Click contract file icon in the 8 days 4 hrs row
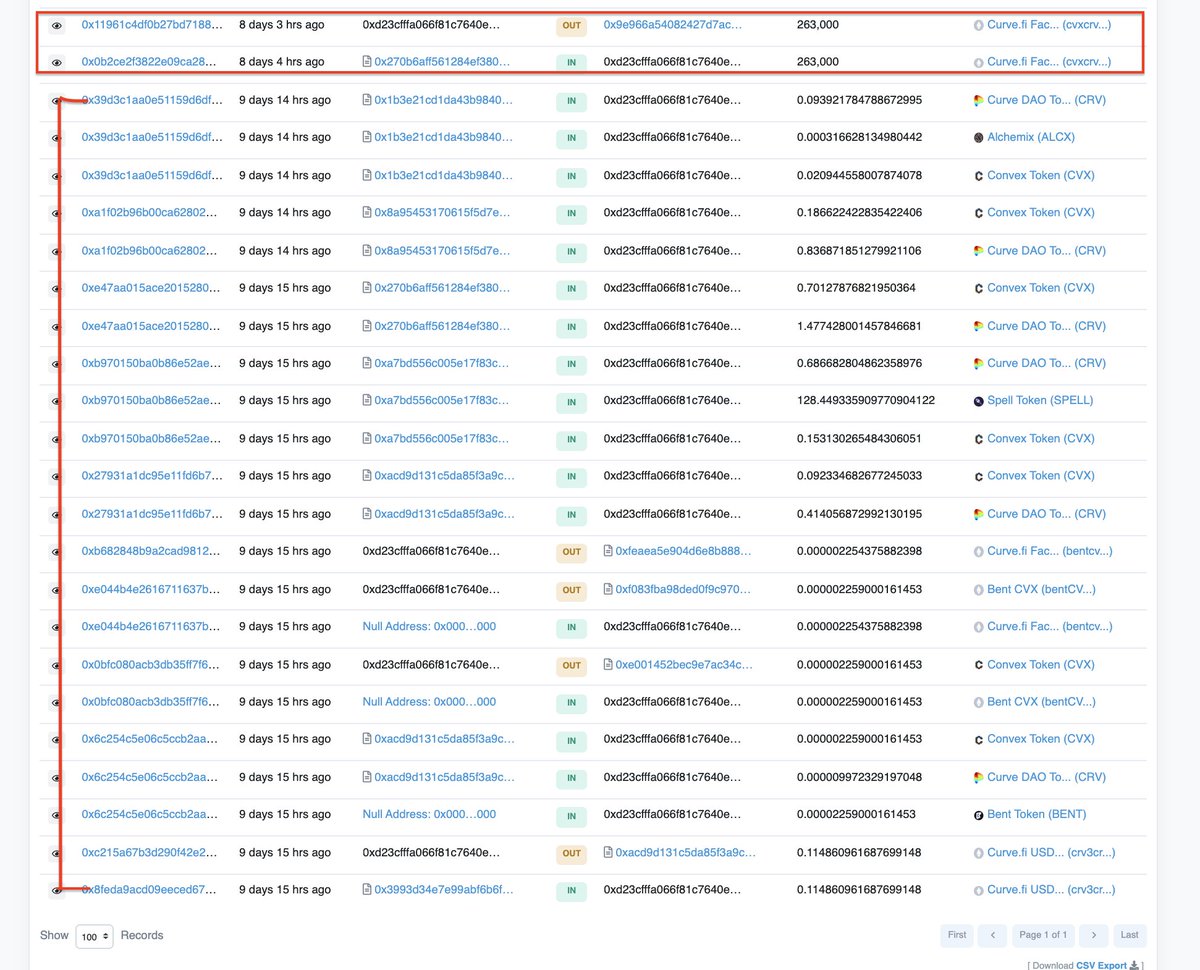 click(367, 62)
